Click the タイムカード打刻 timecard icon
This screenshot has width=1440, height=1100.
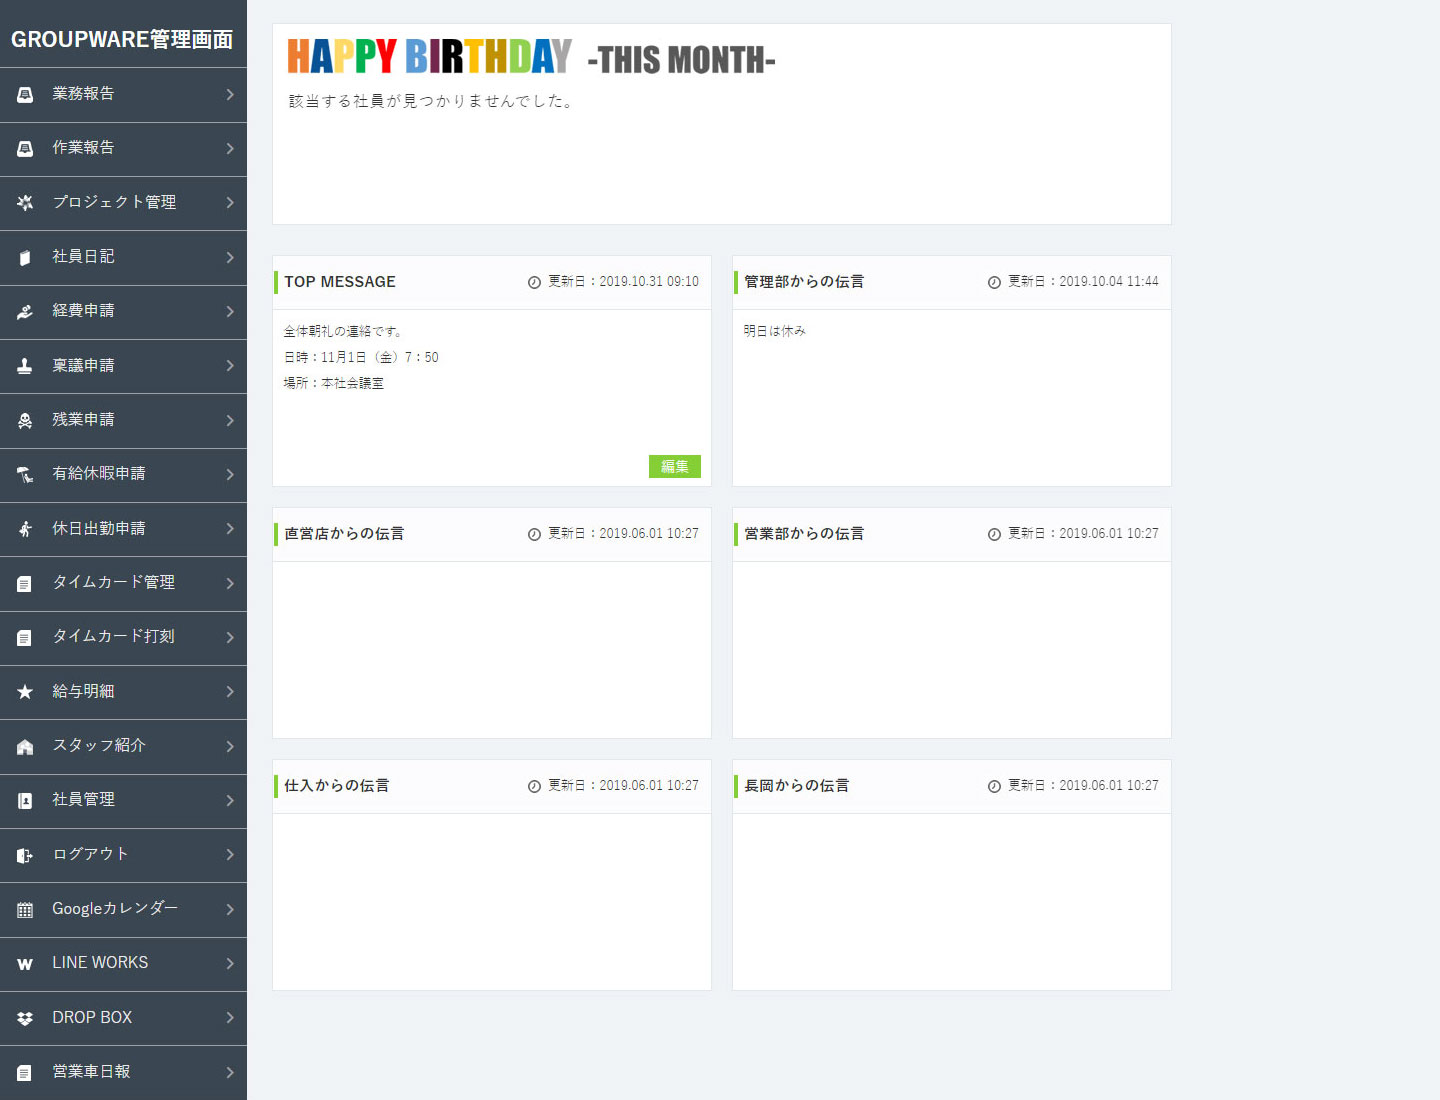pos(24,637)
